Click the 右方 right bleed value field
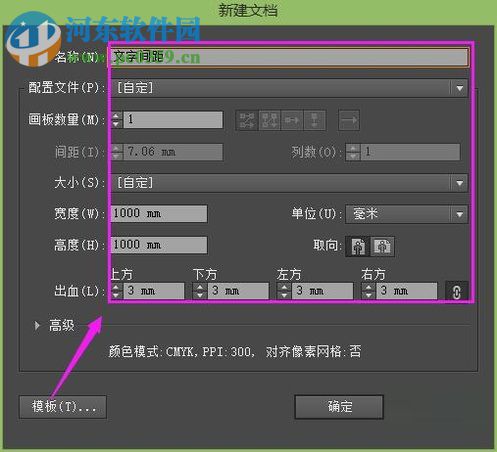Viewport: 497px width, 452px height. pos(407,291)
